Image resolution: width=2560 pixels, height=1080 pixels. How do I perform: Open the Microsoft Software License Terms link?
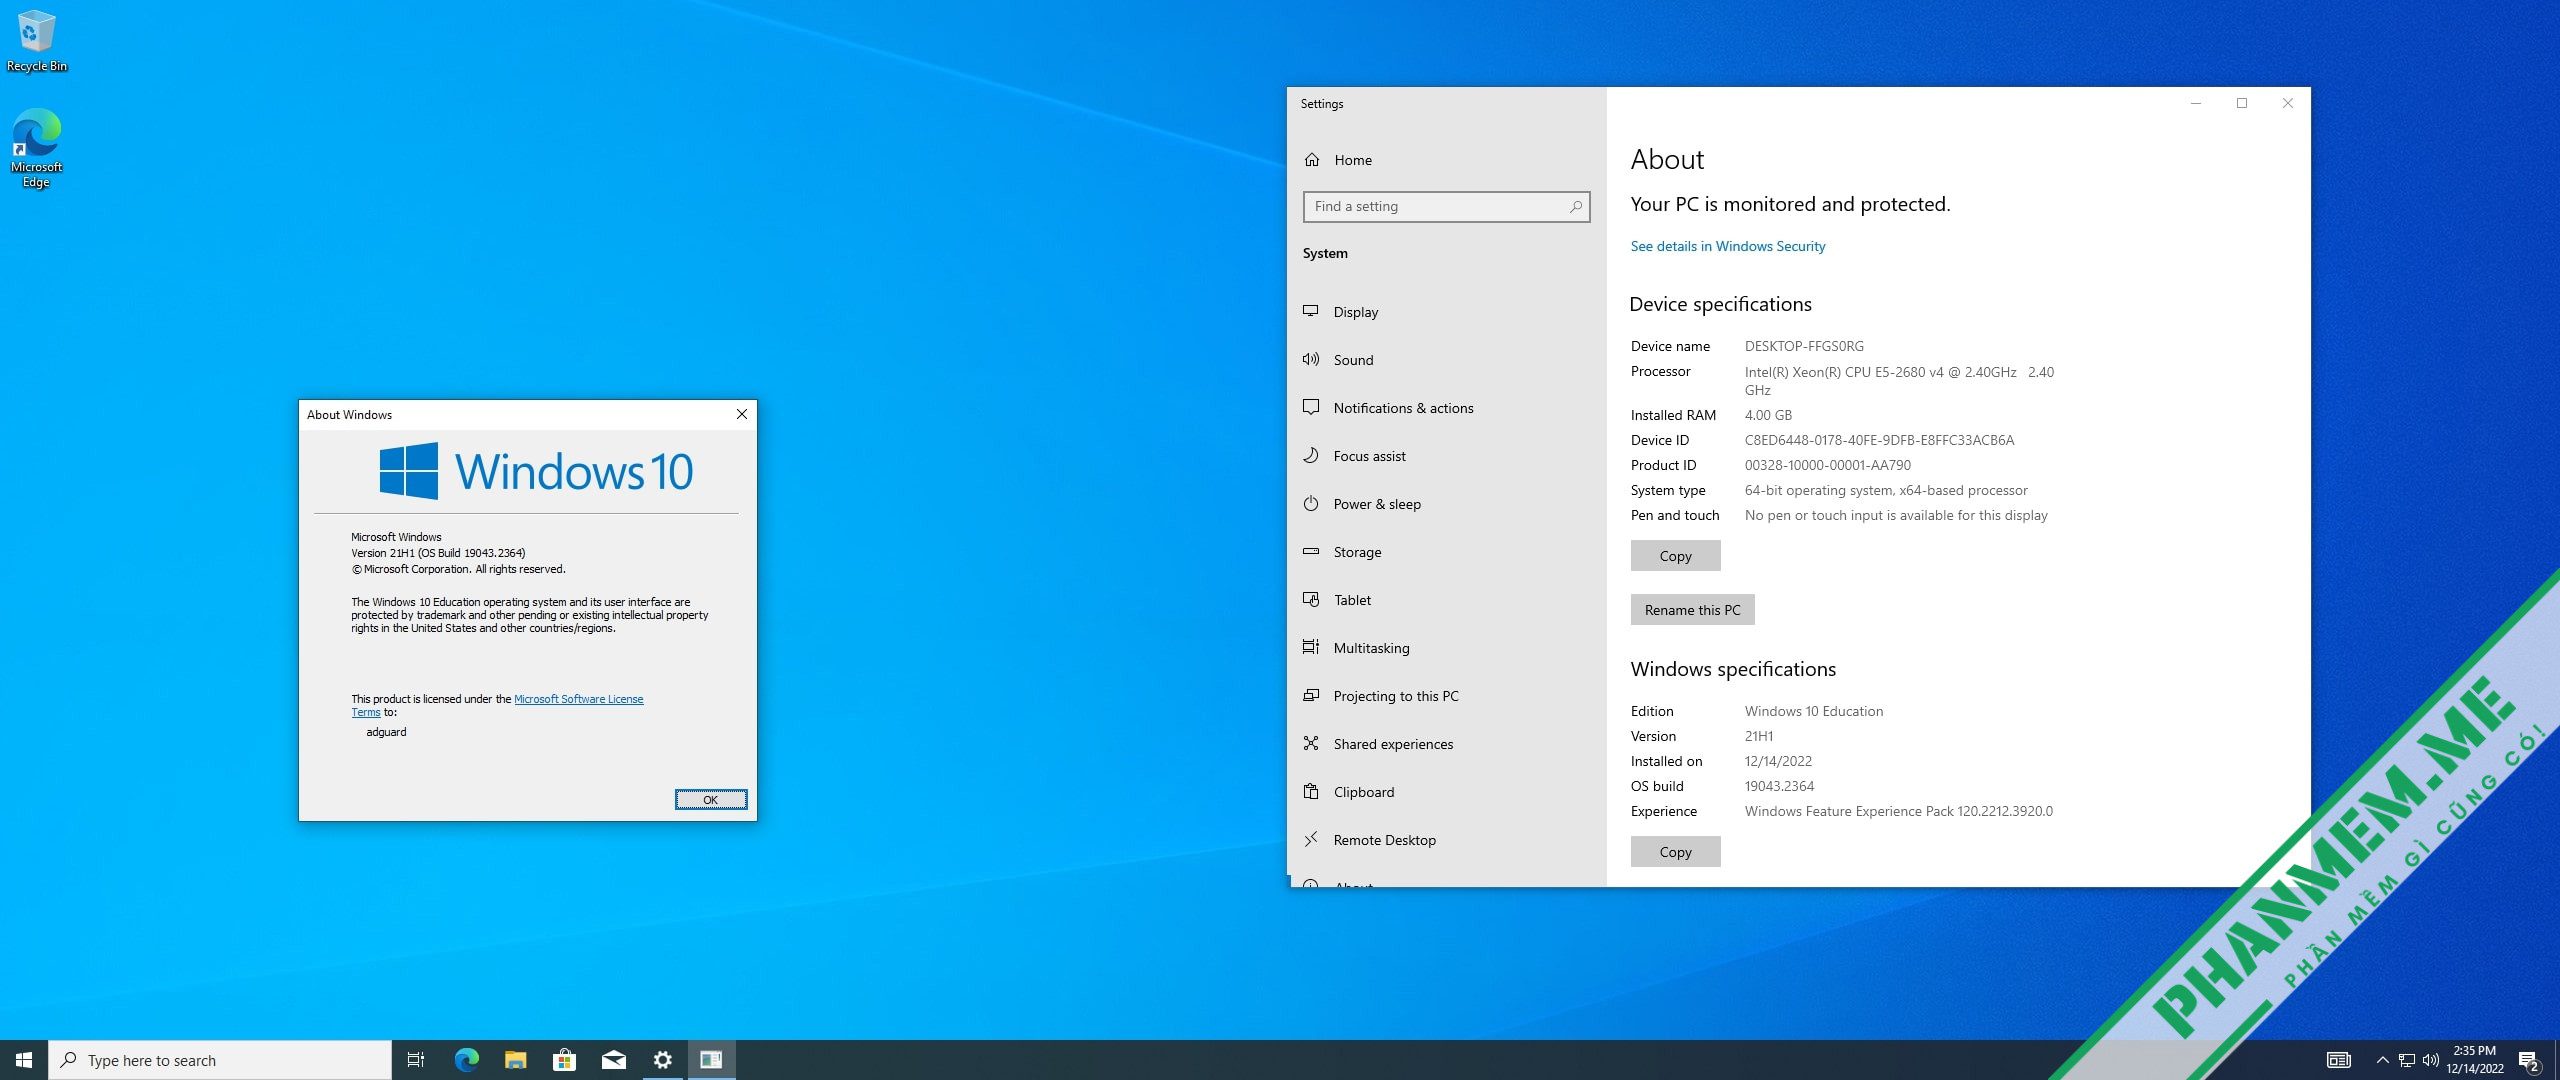578,699
